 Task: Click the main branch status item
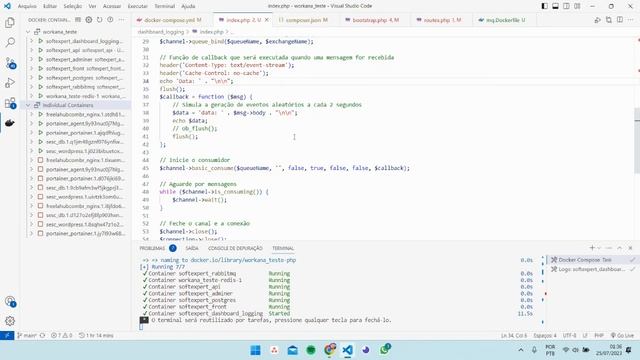click(x=27, y=336)
